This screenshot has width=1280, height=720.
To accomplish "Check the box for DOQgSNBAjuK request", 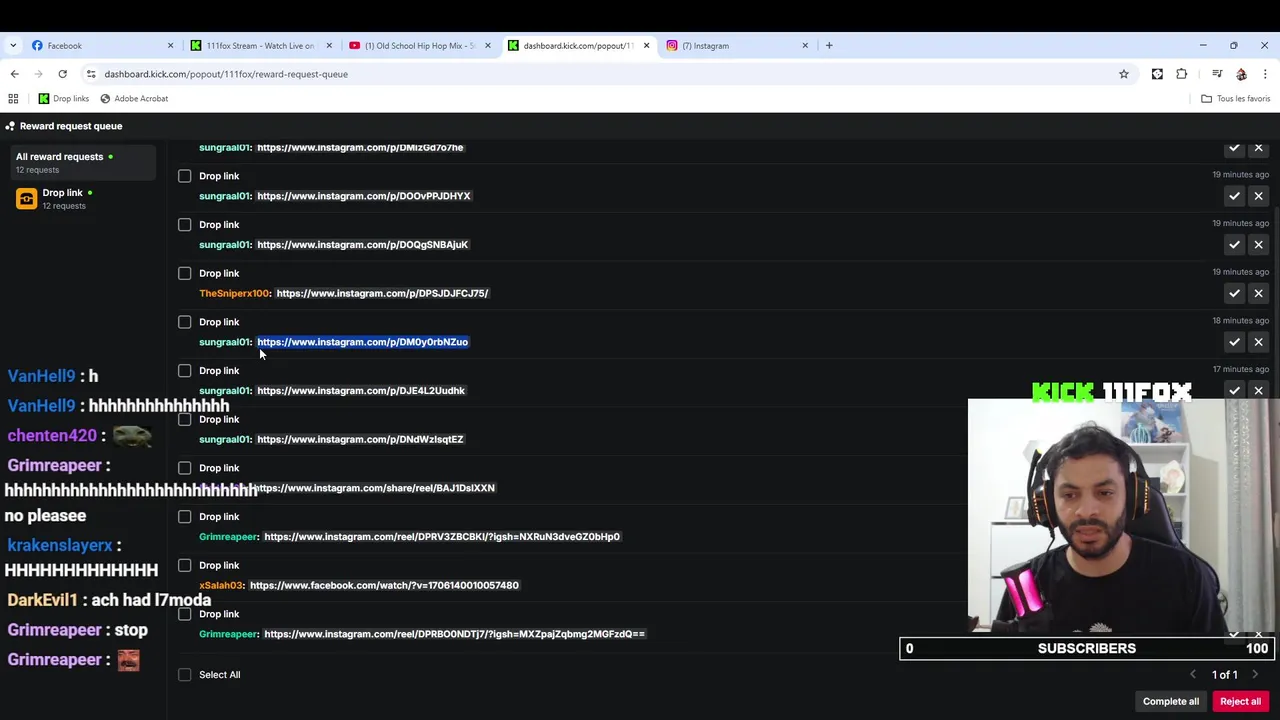I will [x=185, y=225].
